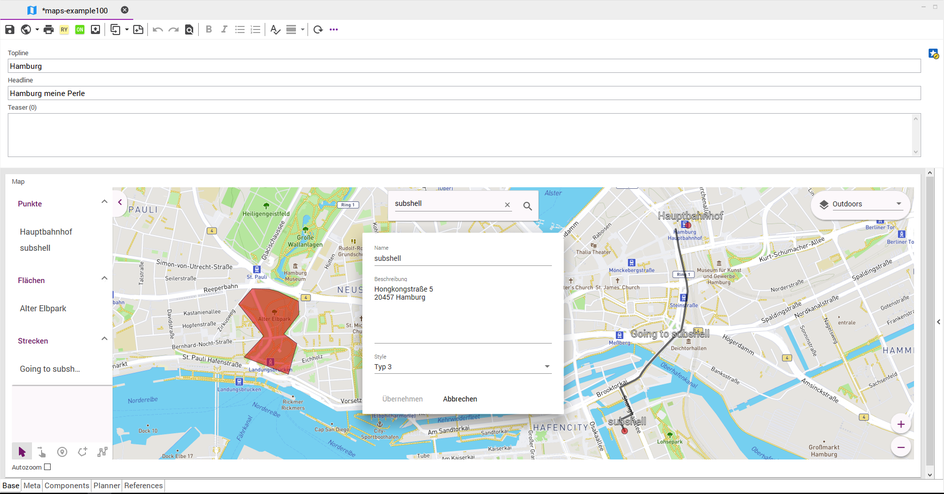Click the paragraph alignment icon
The height and width of the screenshot is (494, 944).
click(291, 29)
